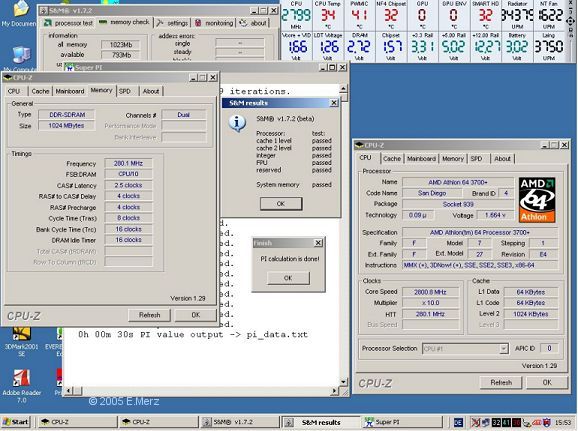Click the Level 2 cache value 1024 KBytes
Image resolution: width=578 pixels, height=431 pixels.
click(x=531, y=314)
